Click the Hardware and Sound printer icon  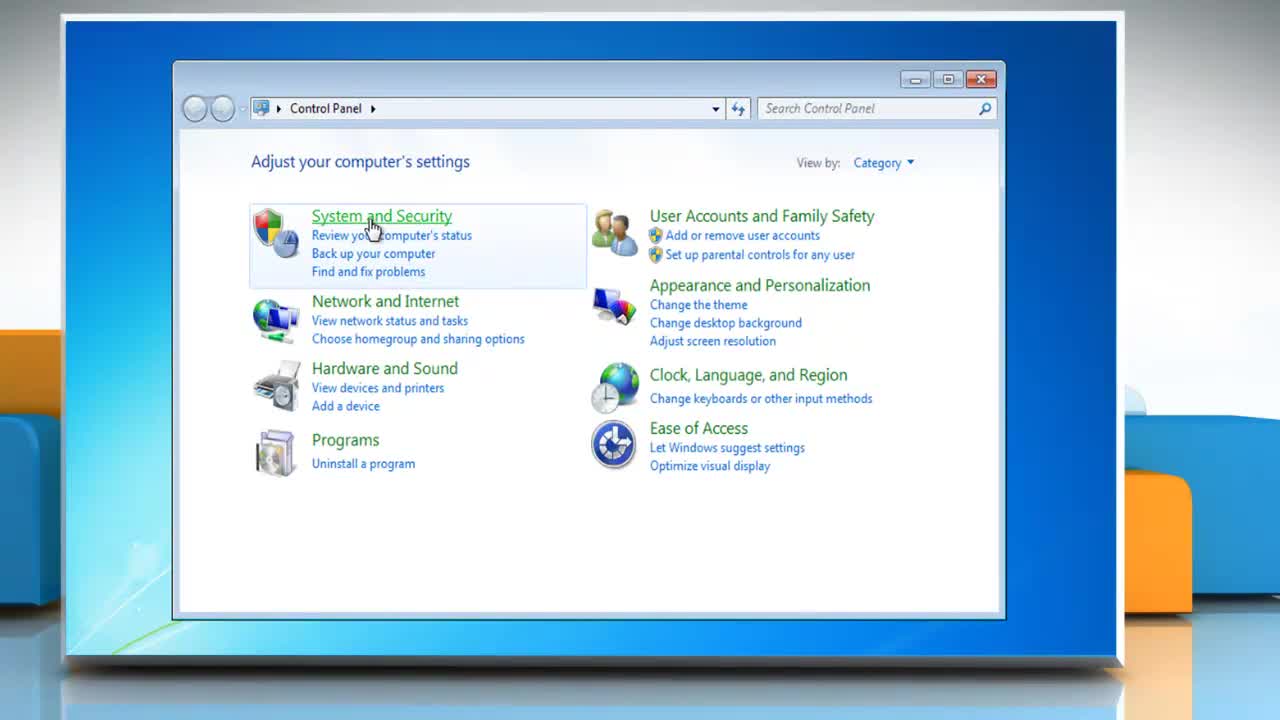click(276, 386)
